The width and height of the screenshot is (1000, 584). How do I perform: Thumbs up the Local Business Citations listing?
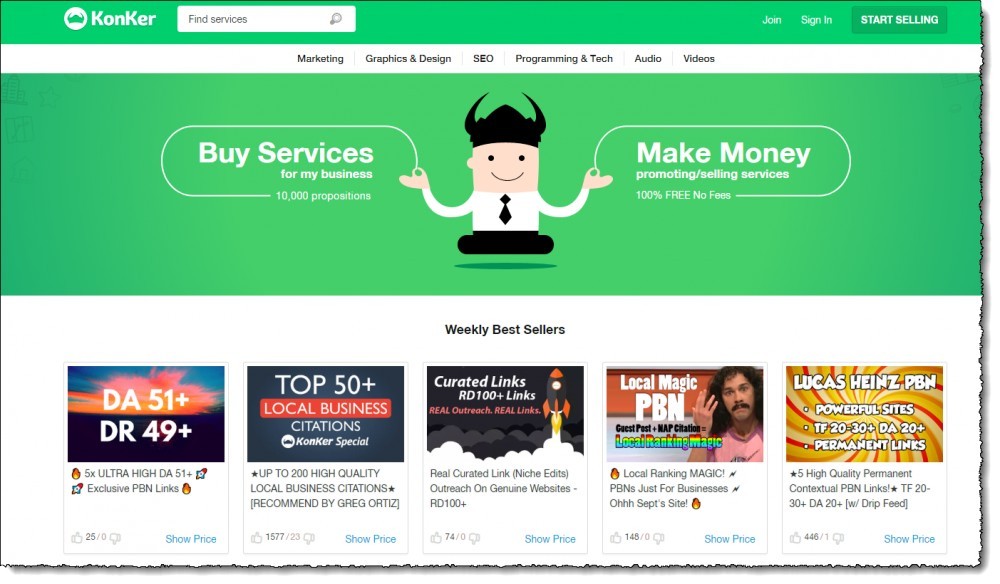[256, 538]
